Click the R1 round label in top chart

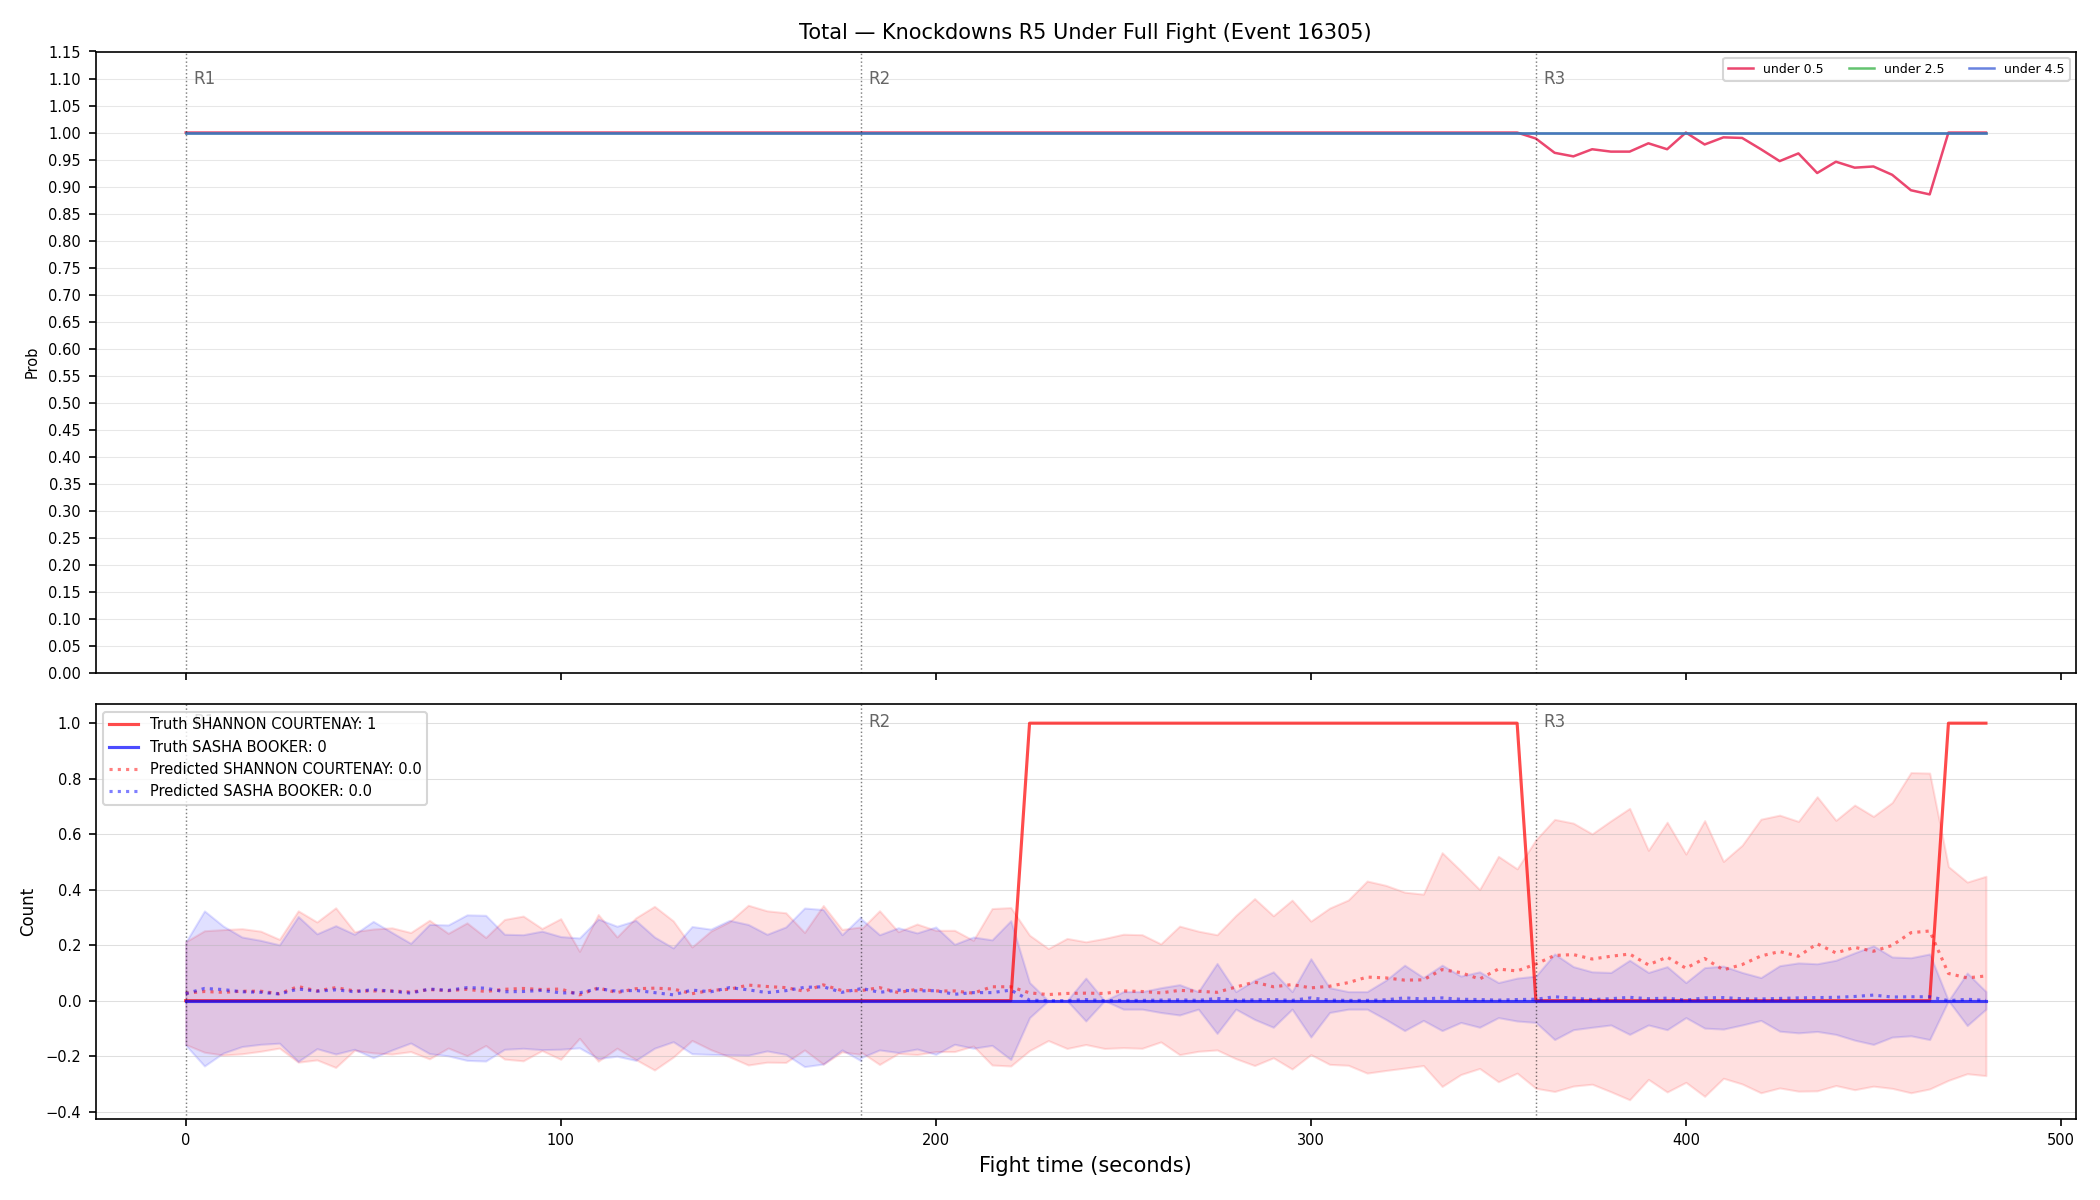(x=204, y=78)
